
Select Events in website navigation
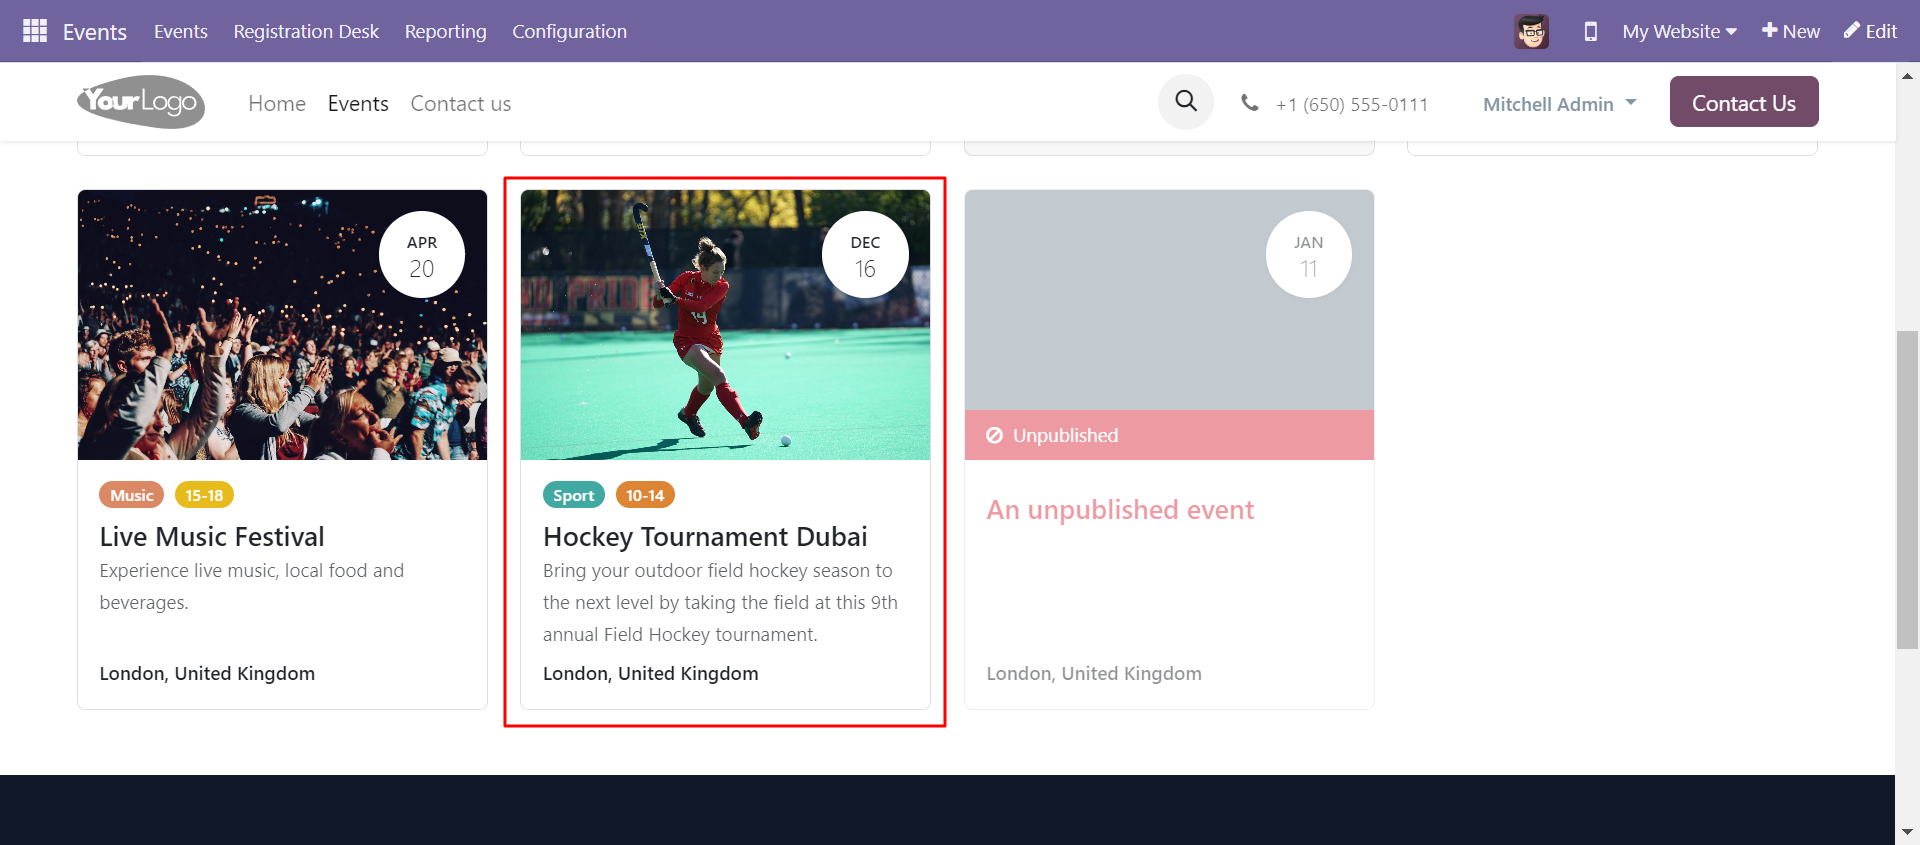(358, 103)
